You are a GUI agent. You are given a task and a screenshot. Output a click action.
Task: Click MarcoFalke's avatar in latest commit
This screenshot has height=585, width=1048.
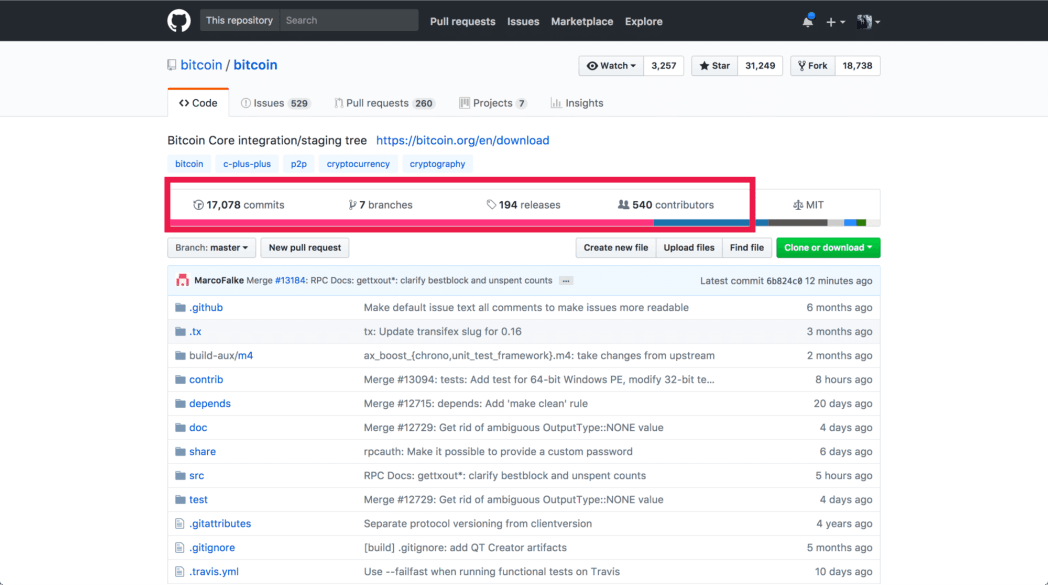[x=182, y=281]
